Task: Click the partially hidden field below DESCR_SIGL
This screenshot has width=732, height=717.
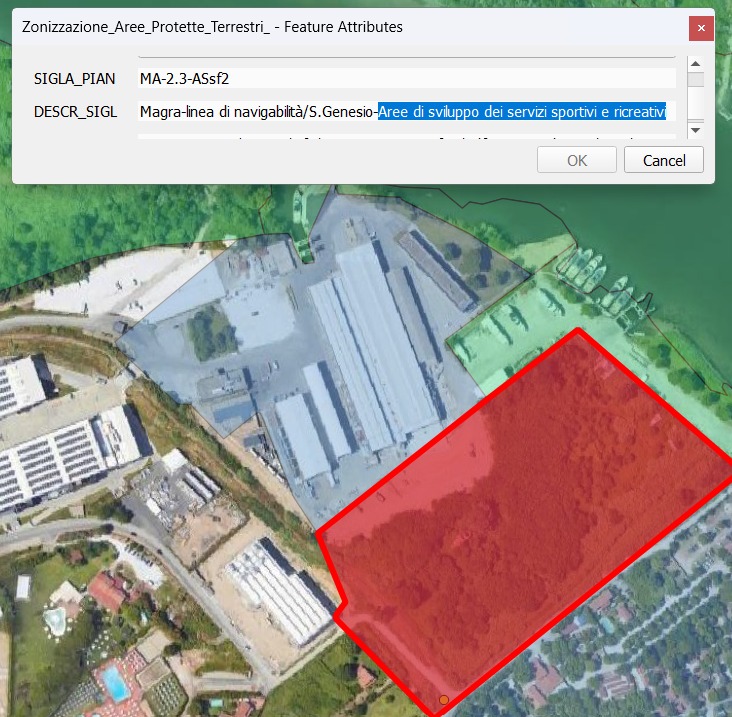Action: click(x=407, y=134)
